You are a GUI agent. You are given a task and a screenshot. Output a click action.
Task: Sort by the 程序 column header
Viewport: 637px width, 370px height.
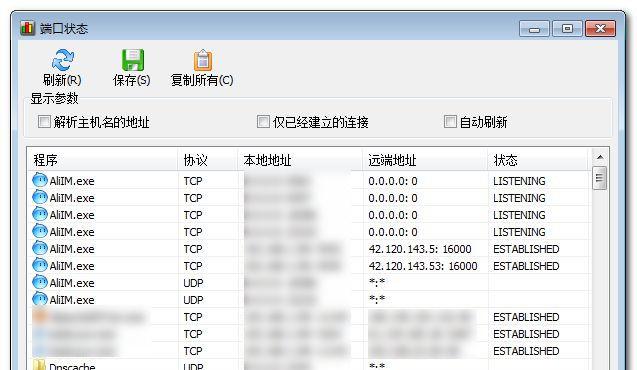(103, 160)
